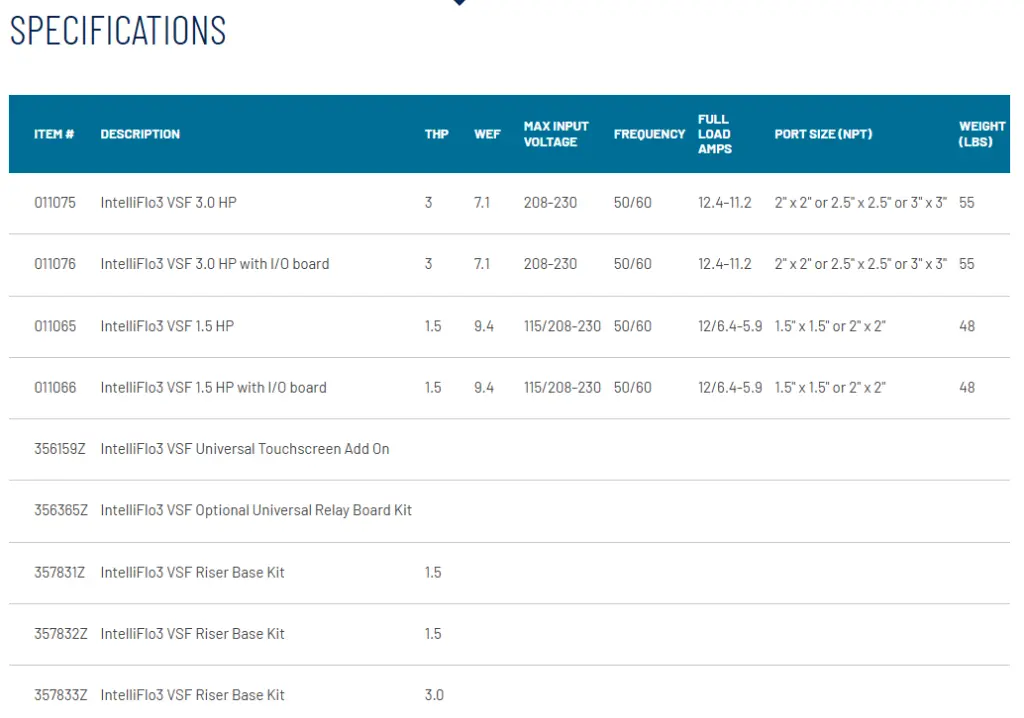Click voltage 115/208-230 for item 011065
Image resolution: width=1024 pixels, height=718 pixels.
[x=562, y=326]
